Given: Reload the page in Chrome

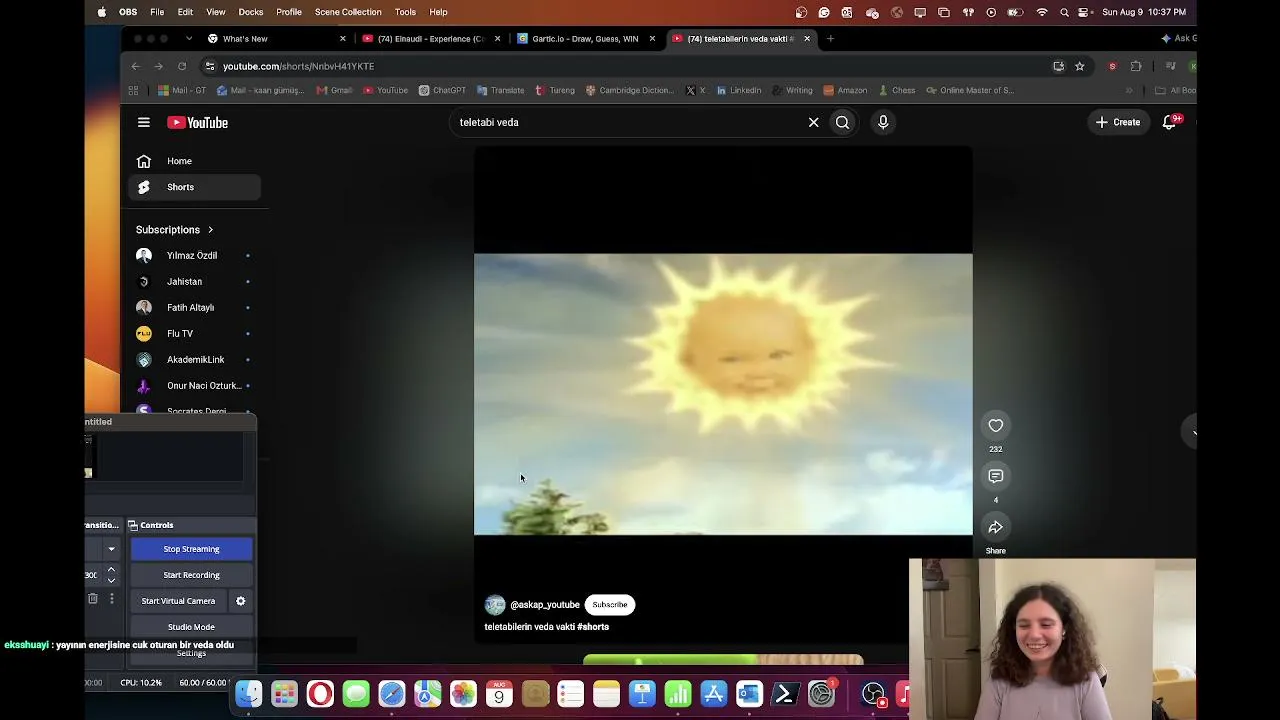Looking at the screenshot, I should pyautogui.click(x=182, y=66).
